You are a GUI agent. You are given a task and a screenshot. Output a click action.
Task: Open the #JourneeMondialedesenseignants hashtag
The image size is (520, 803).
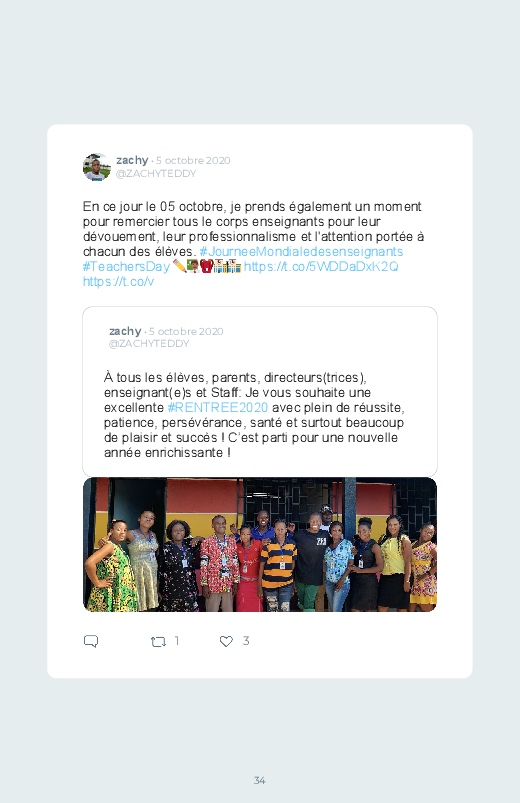pyautogui.click(x=301, y=251)
